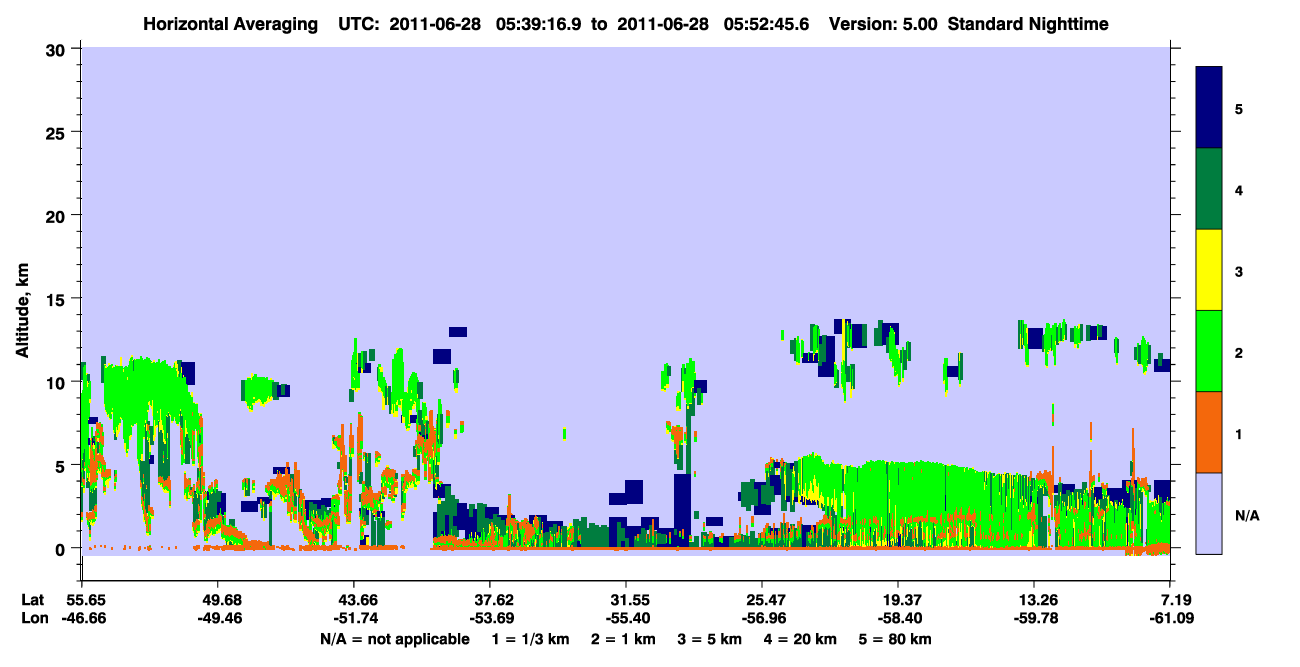Image resolution: width=1300 pixels, height=667 pixels.
Task: Click the altitude tick label 10
Action: tap(58, 382)
